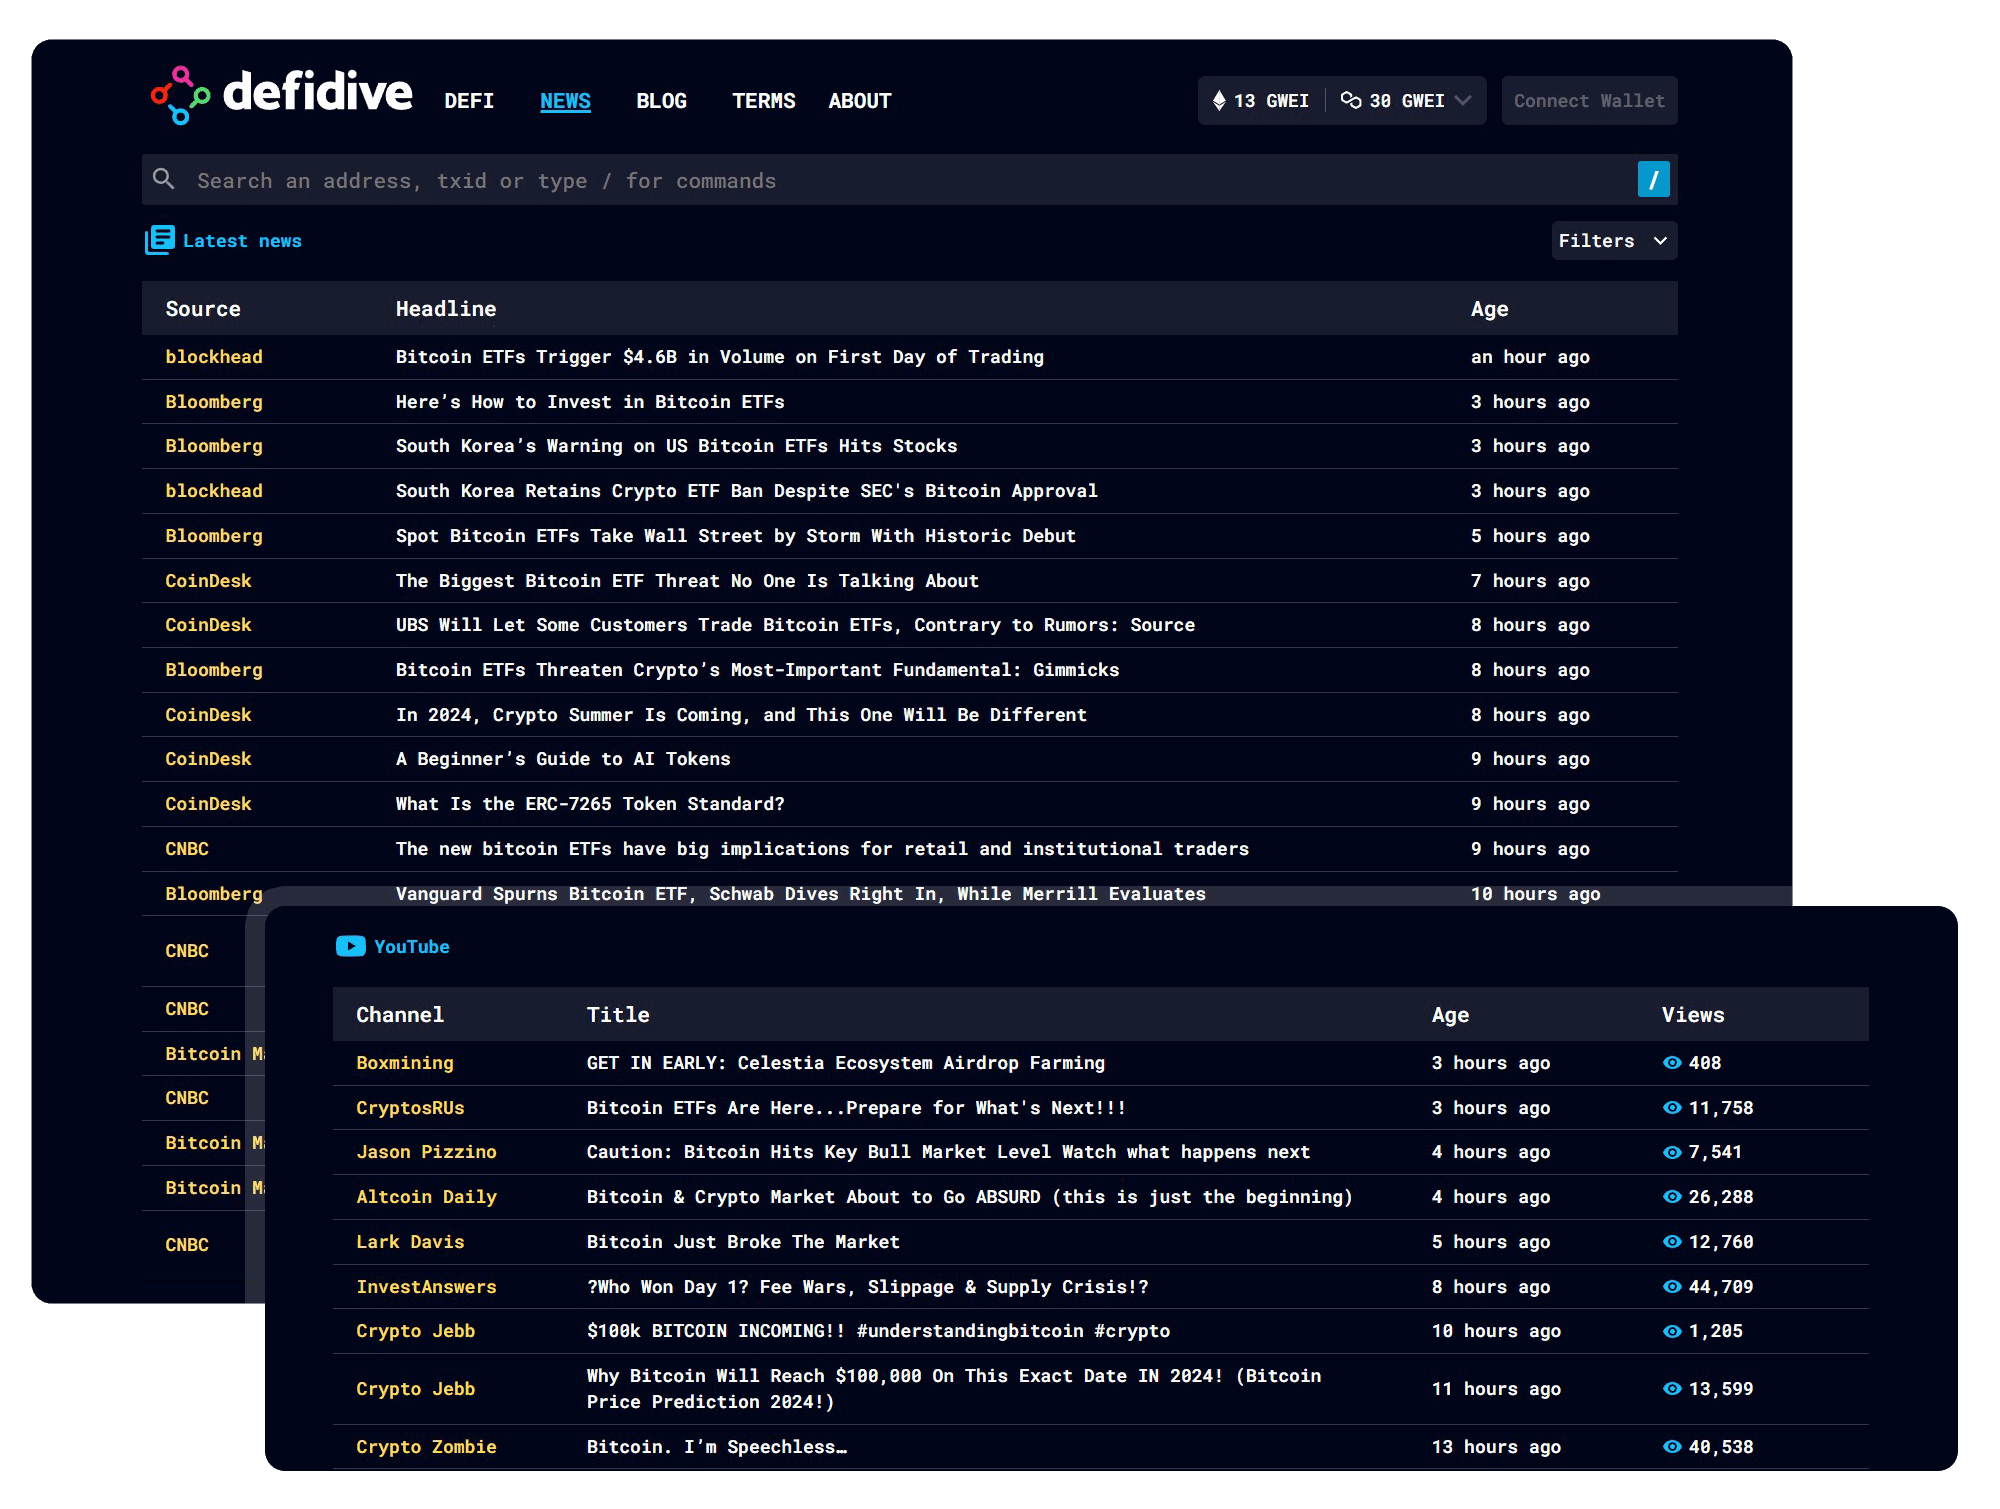
Task: Open Spot Bitcoin ETFs Take Wall Street headline
Action: pos(735,536)
